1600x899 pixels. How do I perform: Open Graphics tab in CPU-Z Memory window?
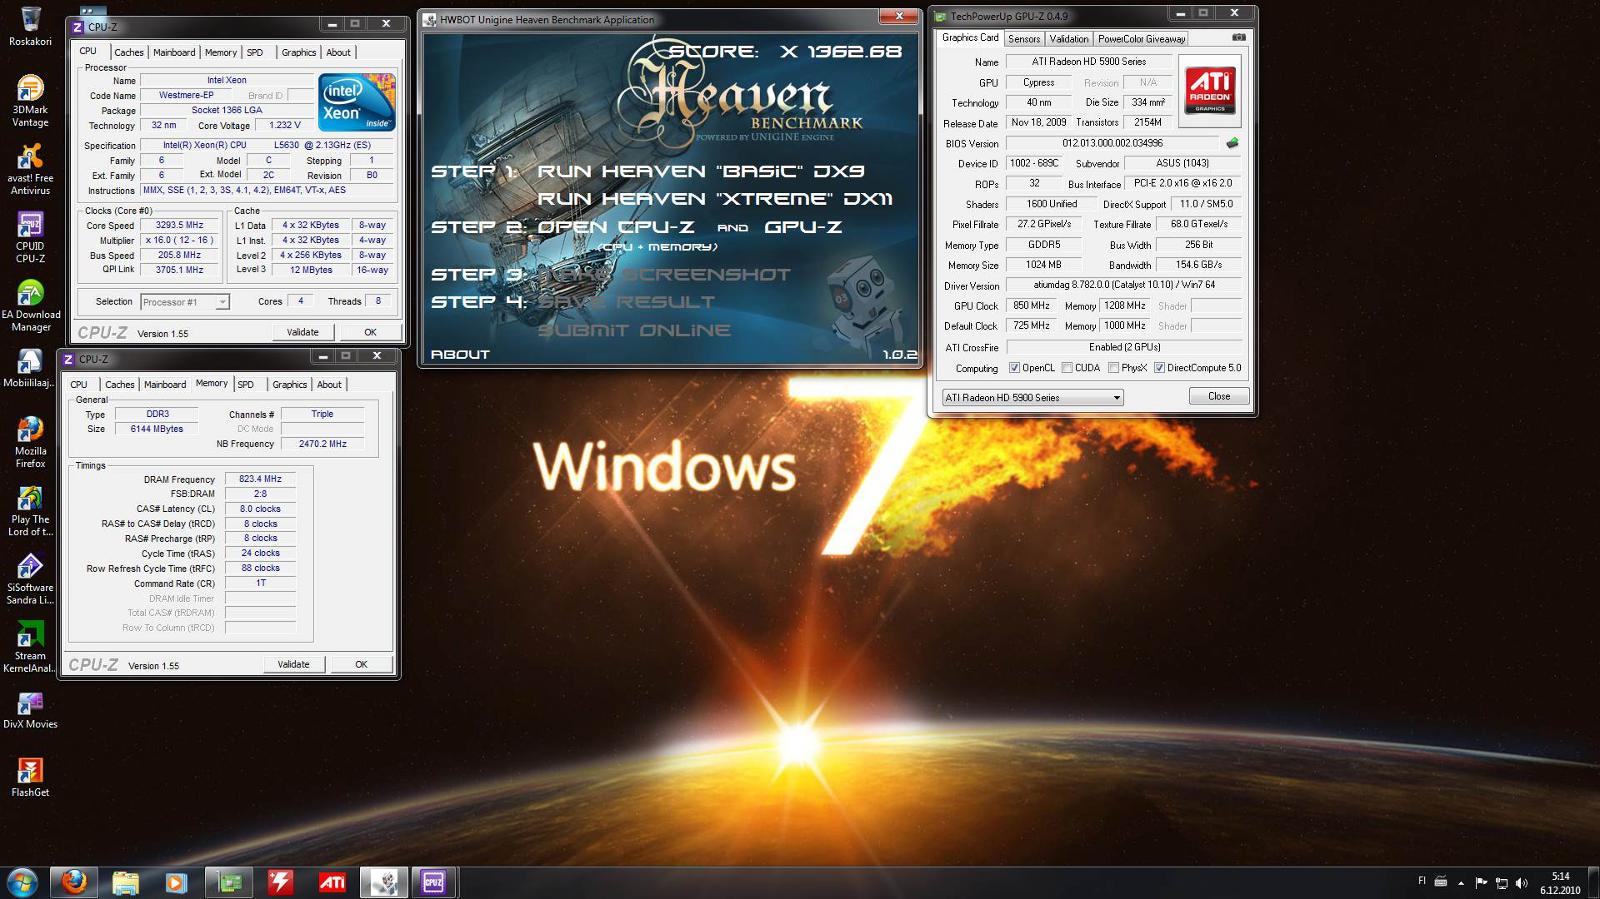[290, 384]
